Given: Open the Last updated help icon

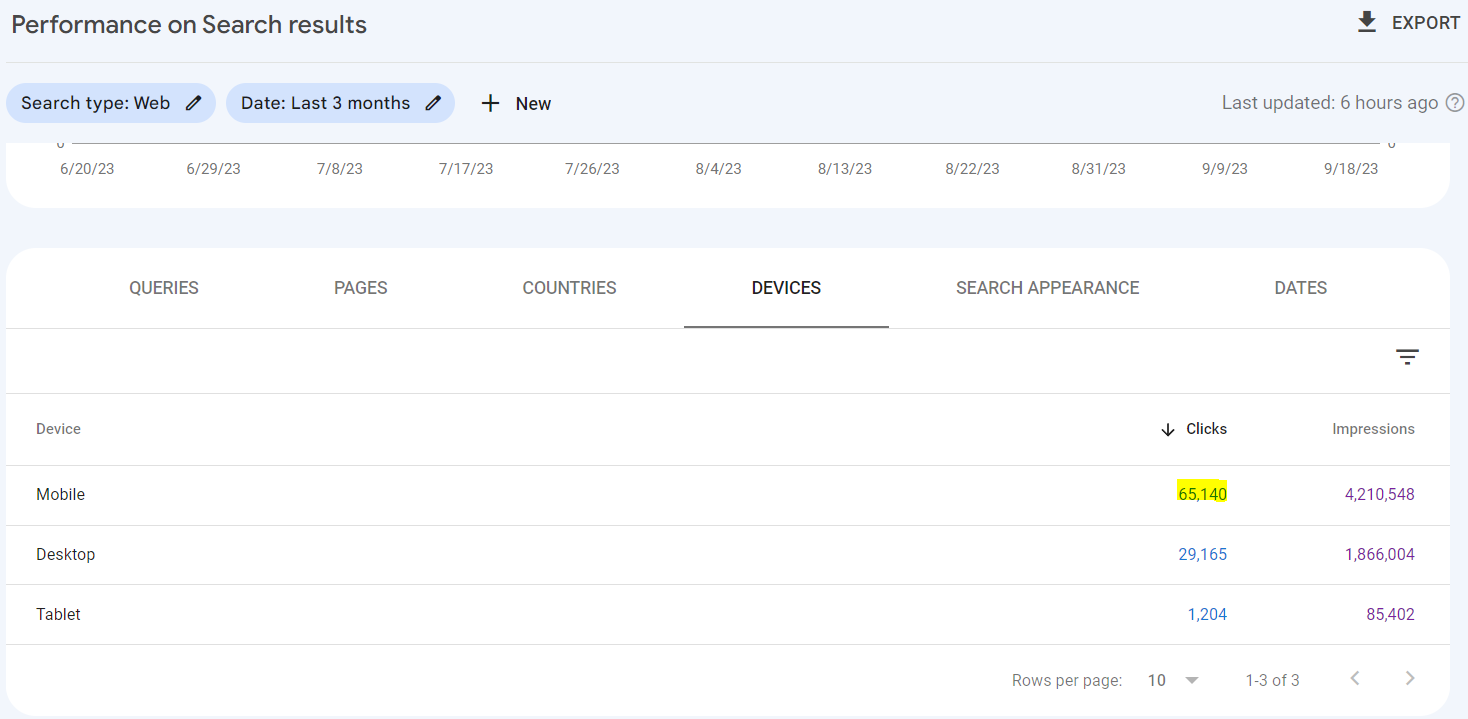Looking at the screenshot, I should 1455,103.
